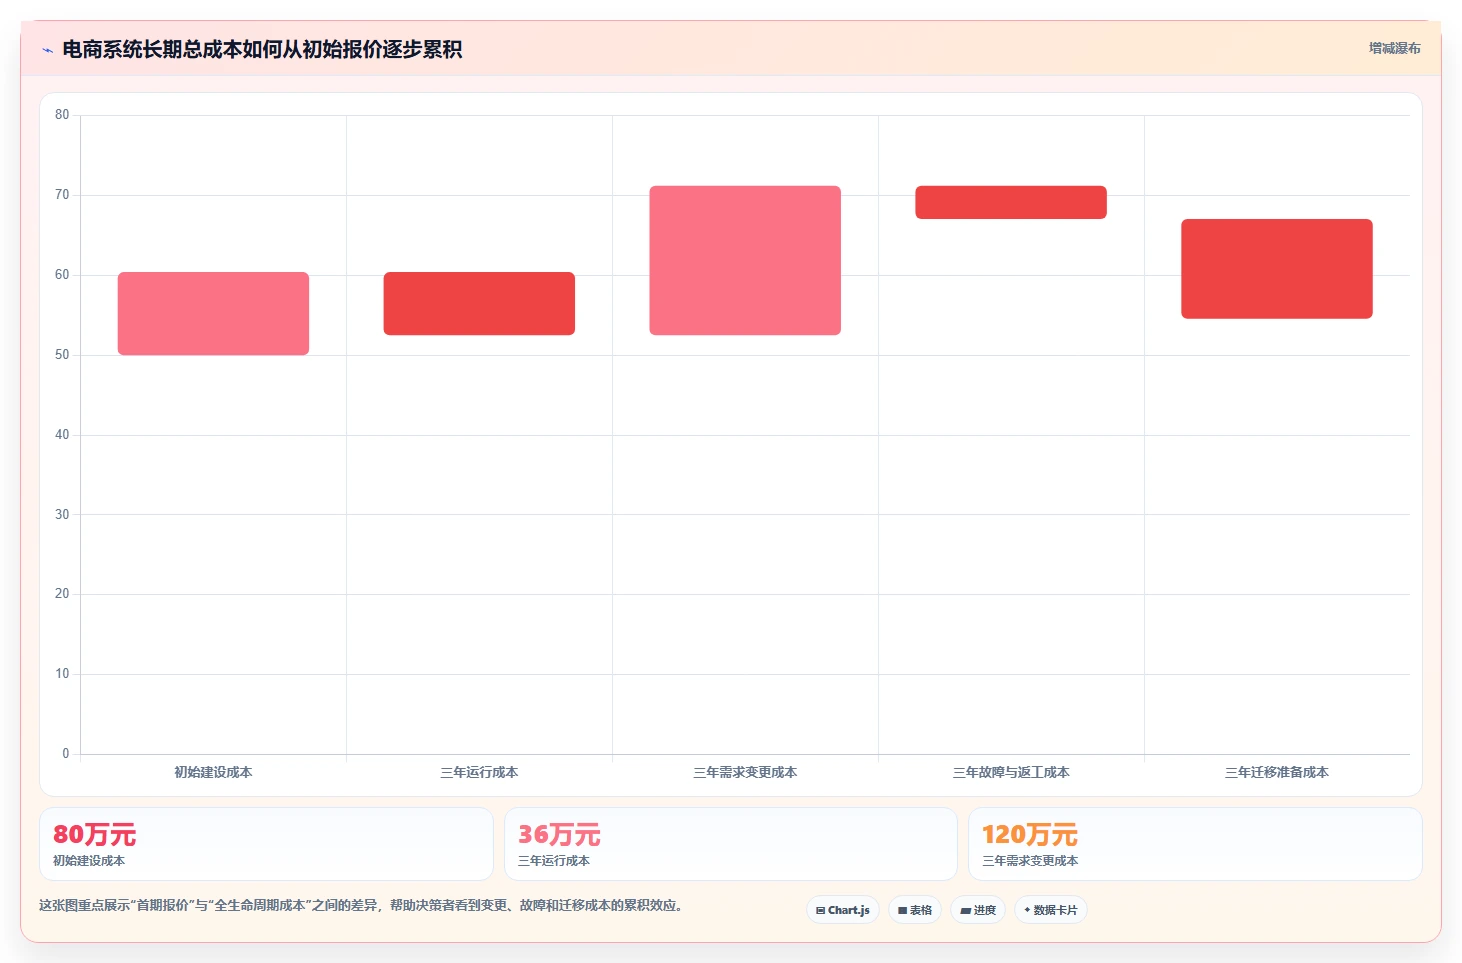
Task: Click x-axis label 三年需求变更成本
Action: [745, 772]
